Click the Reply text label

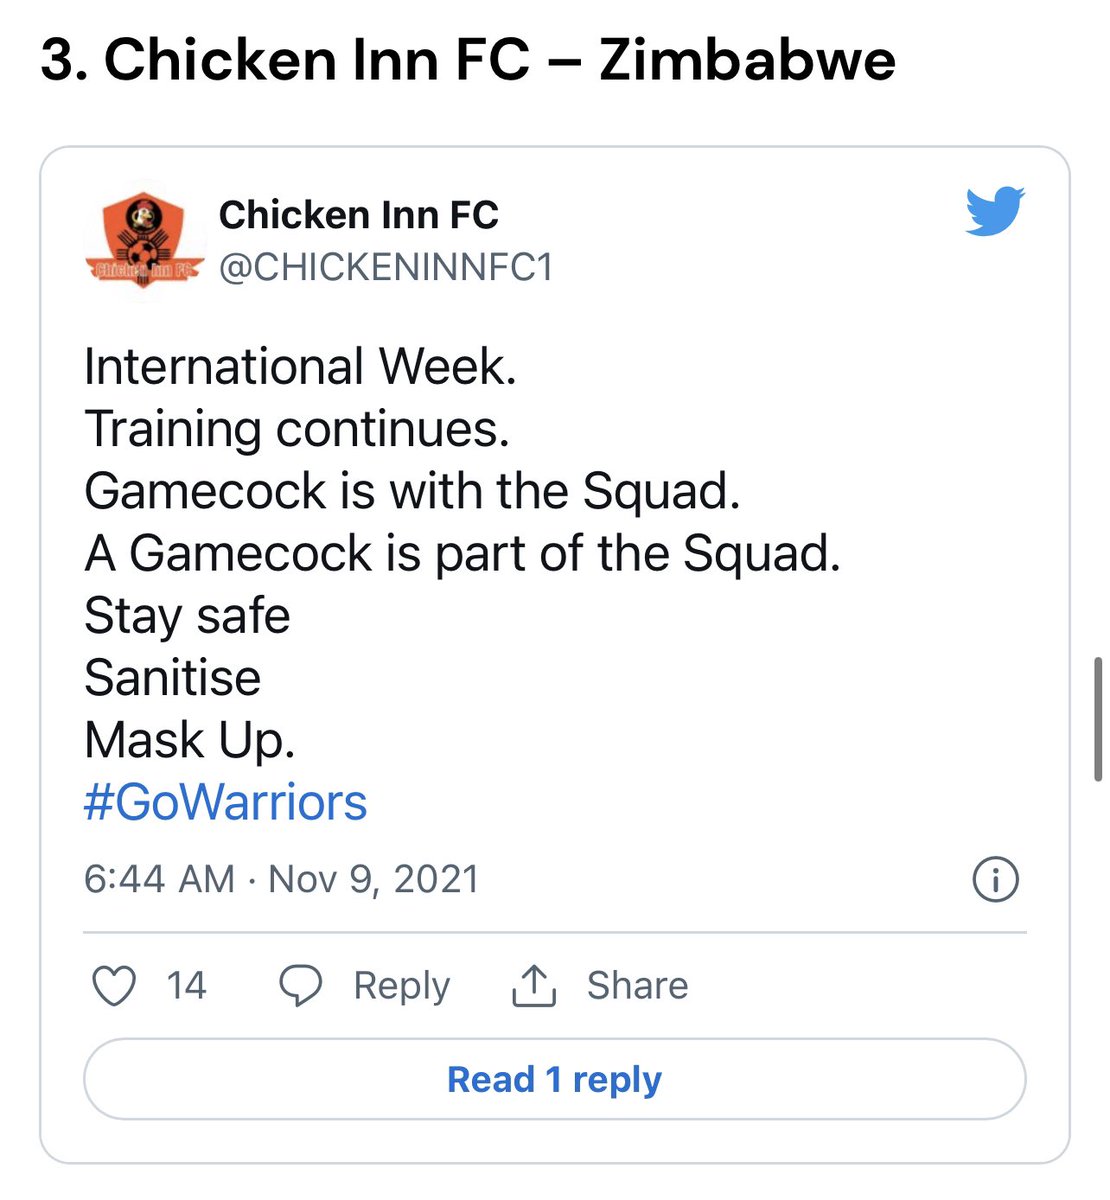click(x=402, y=986)
